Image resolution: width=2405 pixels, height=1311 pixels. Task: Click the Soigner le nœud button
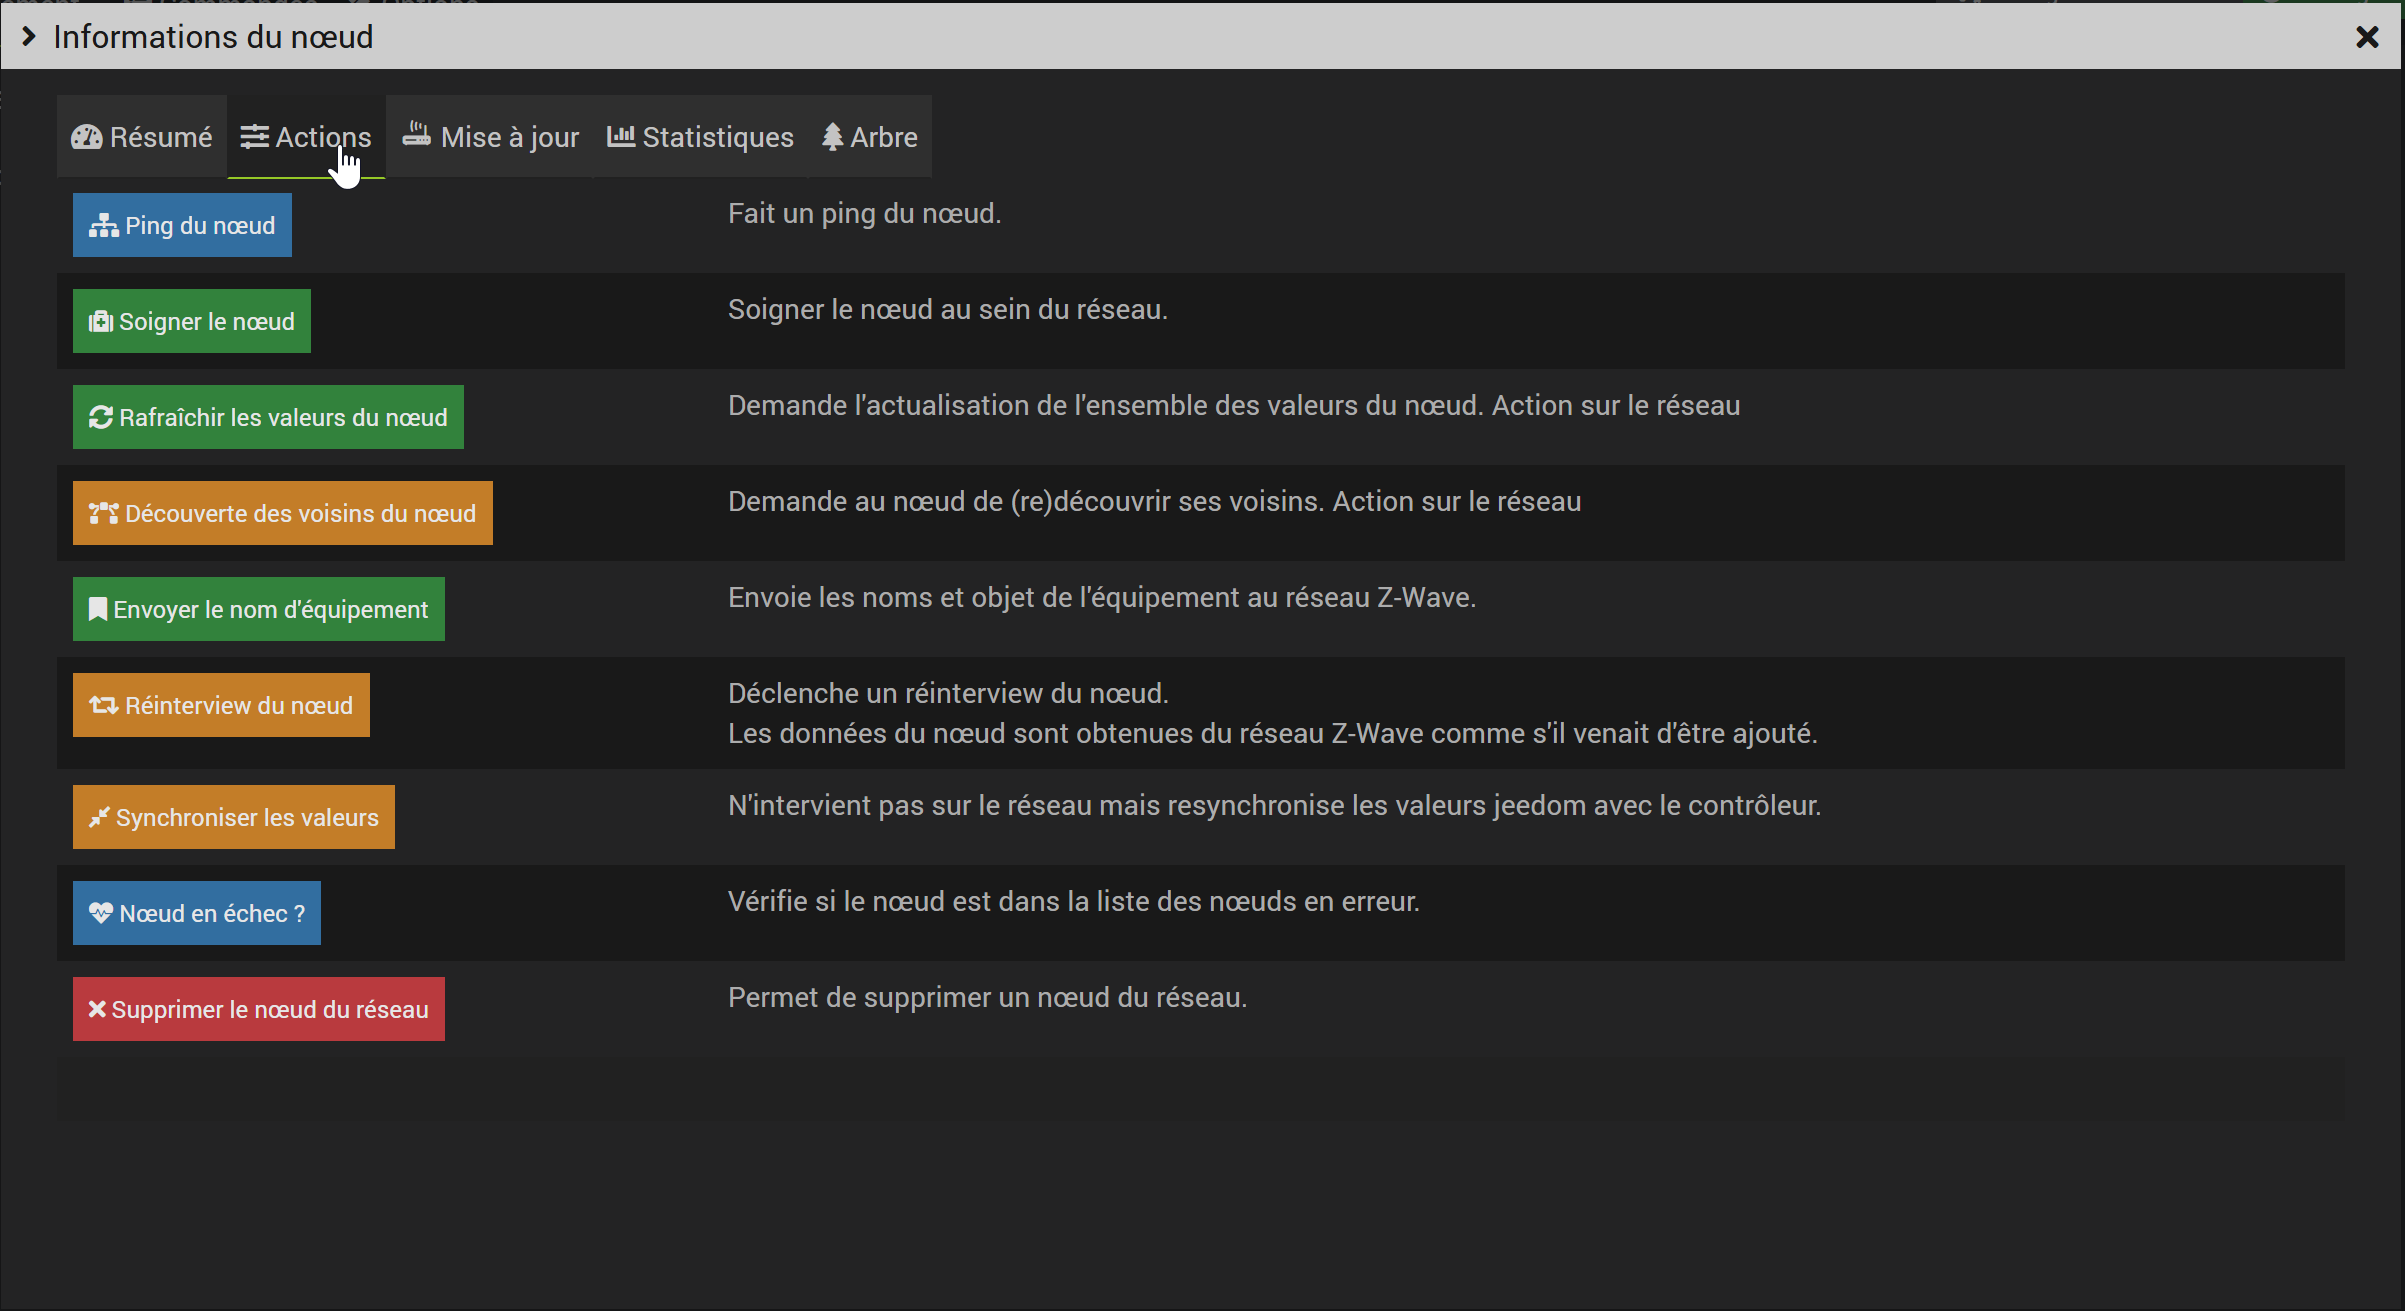pyautogui.click(x=192, y=321)
